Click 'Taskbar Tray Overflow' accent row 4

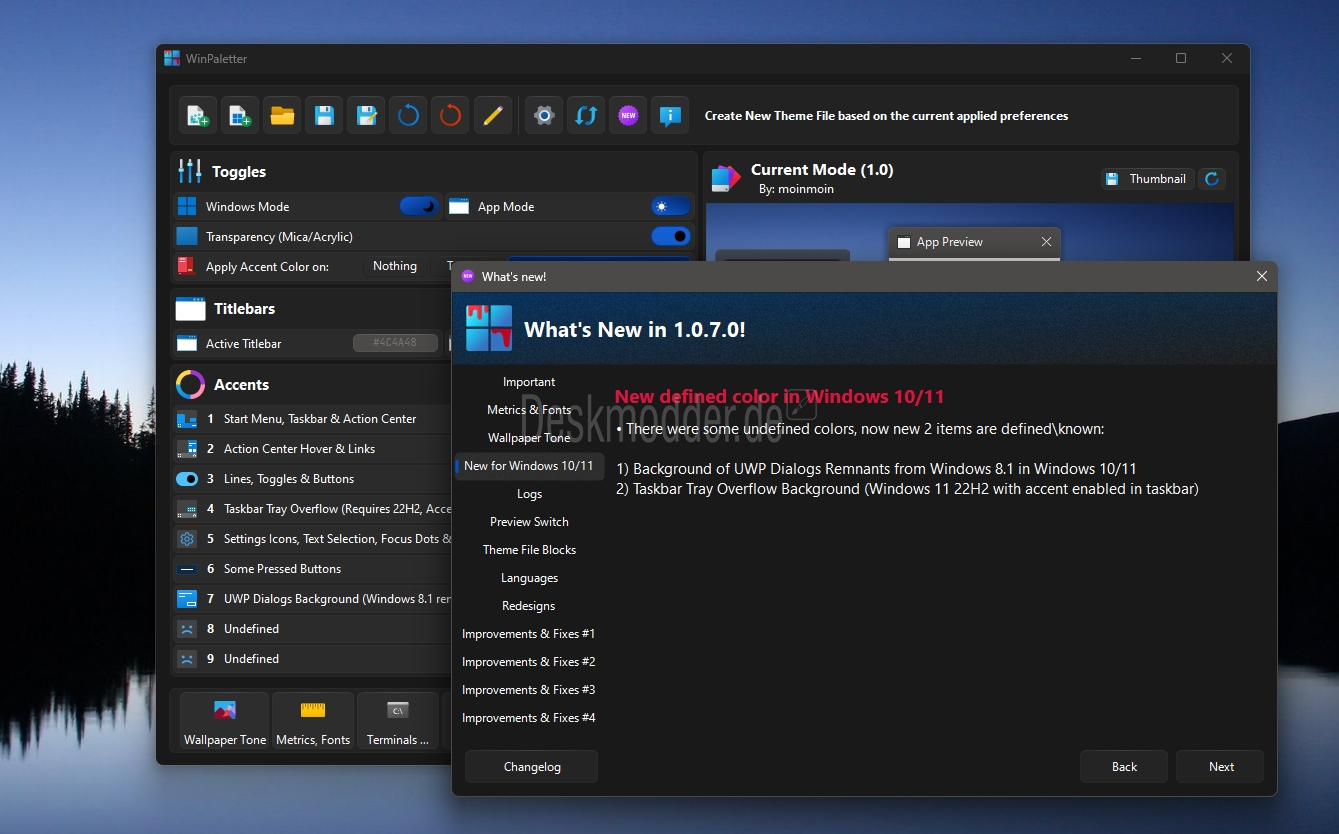click(313, 509)
